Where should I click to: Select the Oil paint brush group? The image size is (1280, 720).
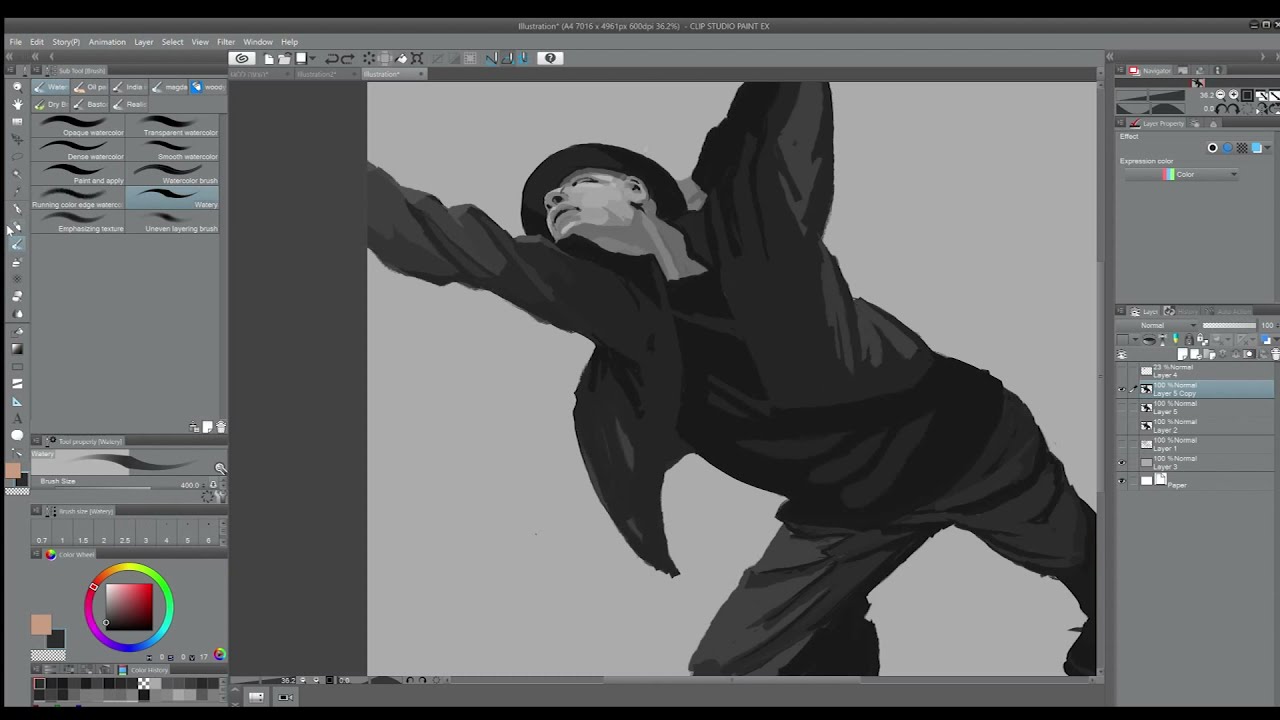[91, 87]
